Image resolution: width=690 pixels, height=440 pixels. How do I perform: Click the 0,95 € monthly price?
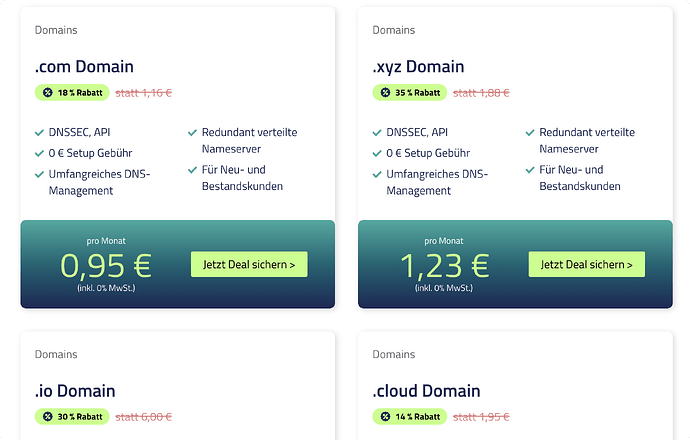coord(106,265)
